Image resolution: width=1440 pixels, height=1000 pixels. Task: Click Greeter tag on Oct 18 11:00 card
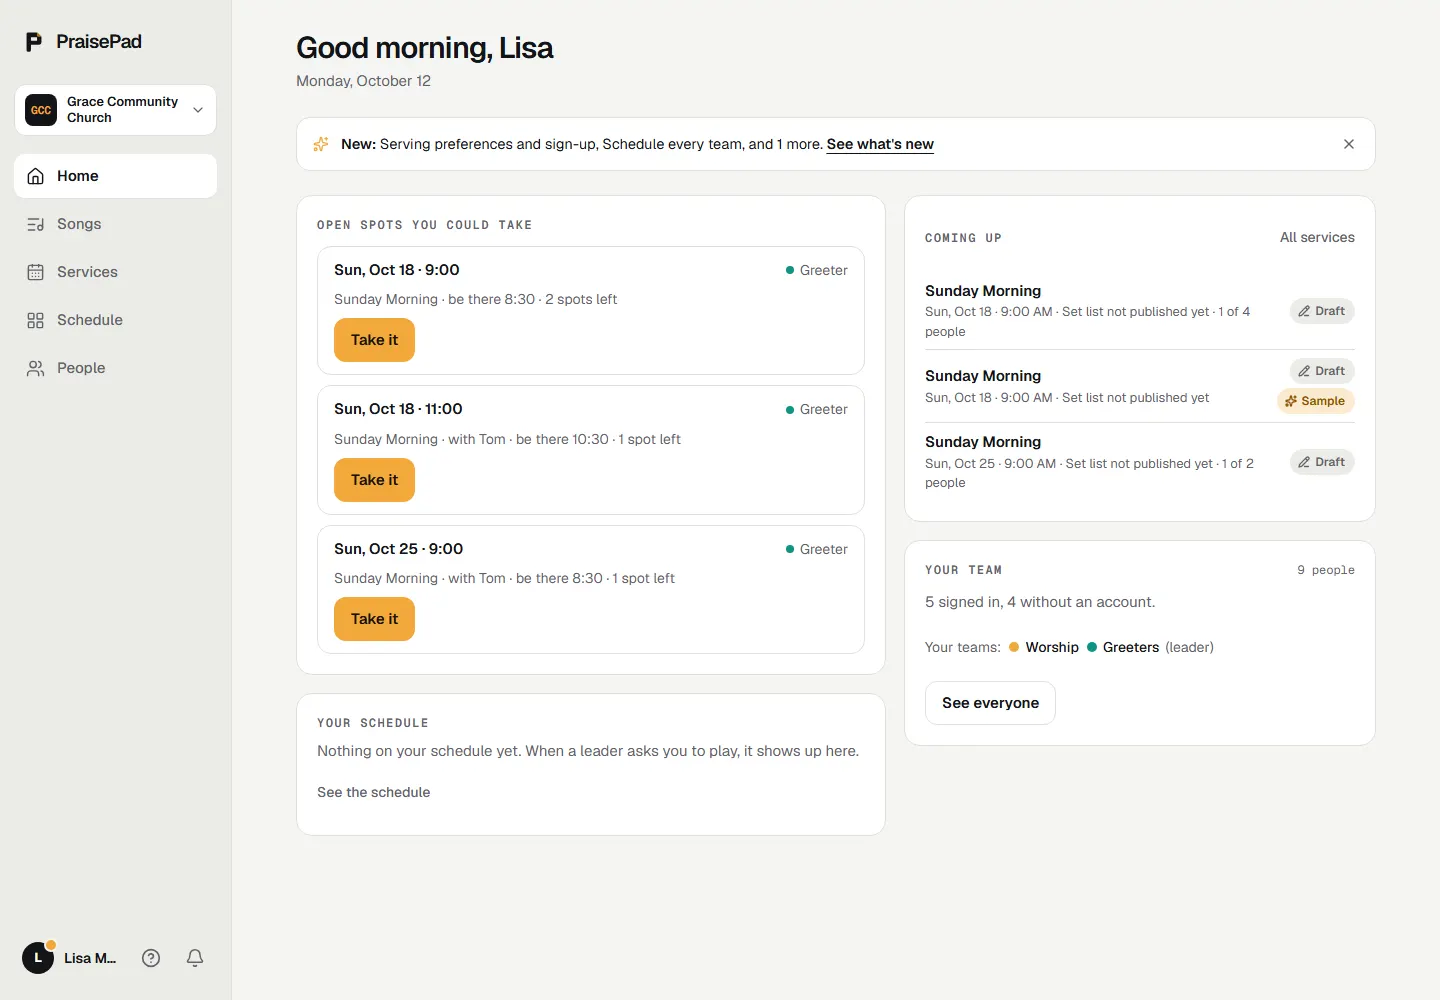[817, 409]
